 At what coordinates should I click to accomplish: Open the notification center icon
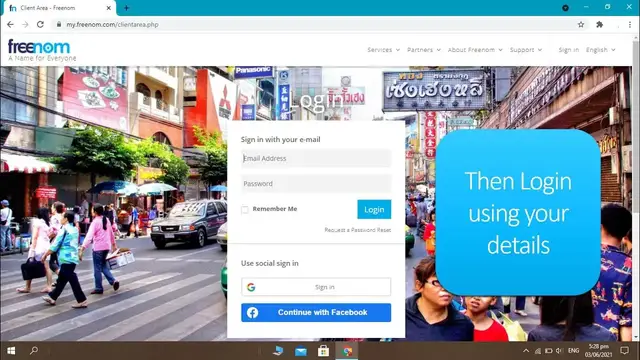tap(624, 351)
